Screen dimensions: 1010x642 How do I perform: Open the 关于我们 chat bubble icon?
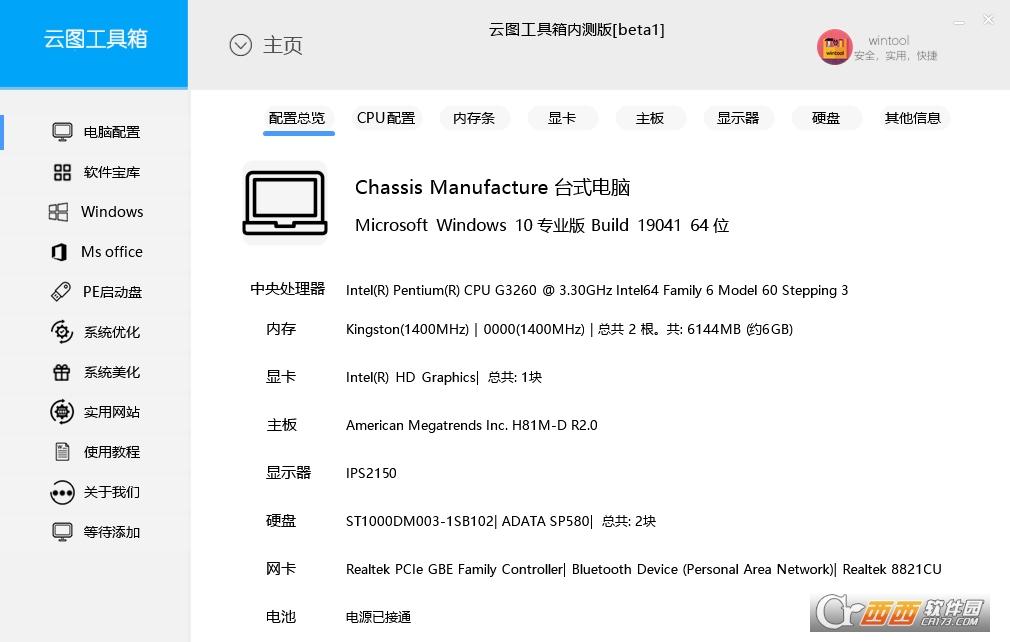(62, 493)
